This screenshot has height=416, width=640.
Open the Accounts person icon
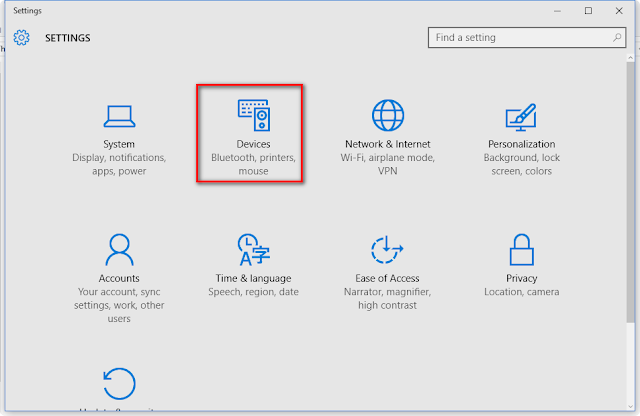pos(119,249)
